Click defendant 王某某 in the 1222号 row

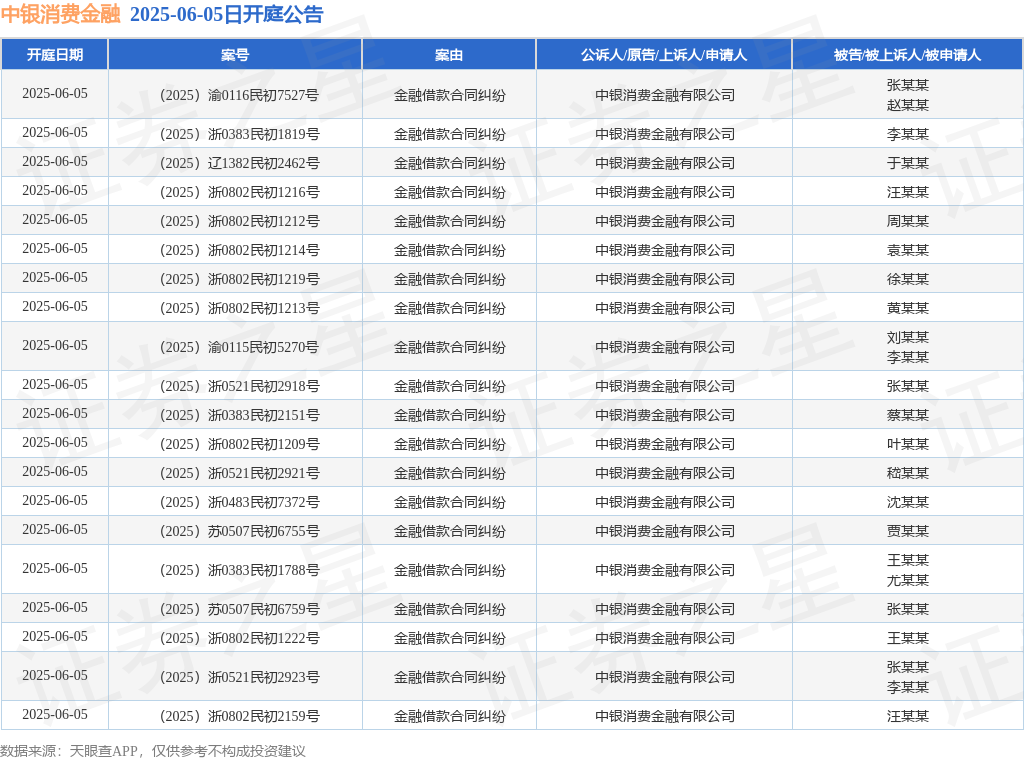click(908, 639)
